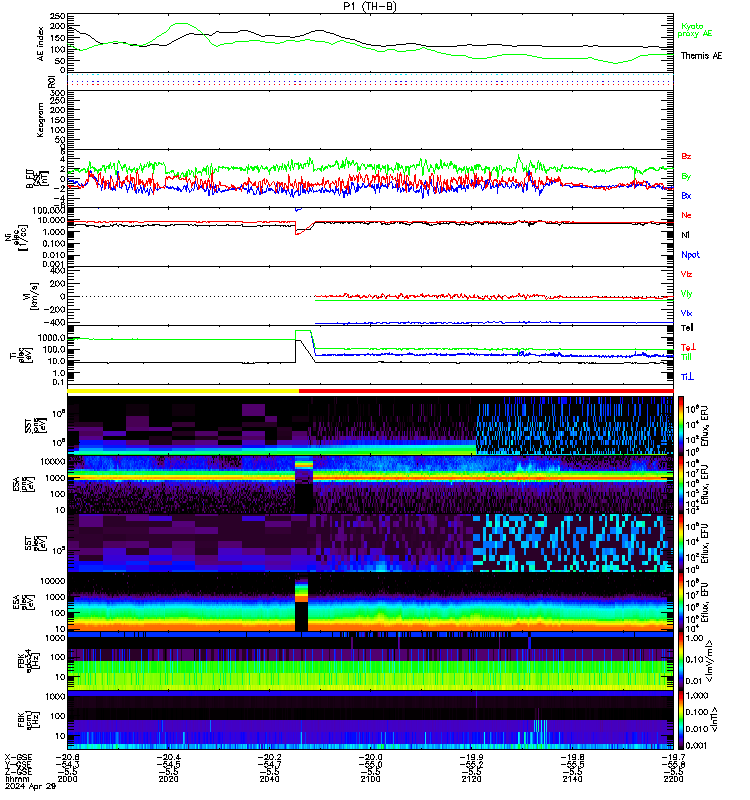The image size is (750, 800).
Task: Click the blue Vix trace near -400 km/s
Action: coord(494,322)
